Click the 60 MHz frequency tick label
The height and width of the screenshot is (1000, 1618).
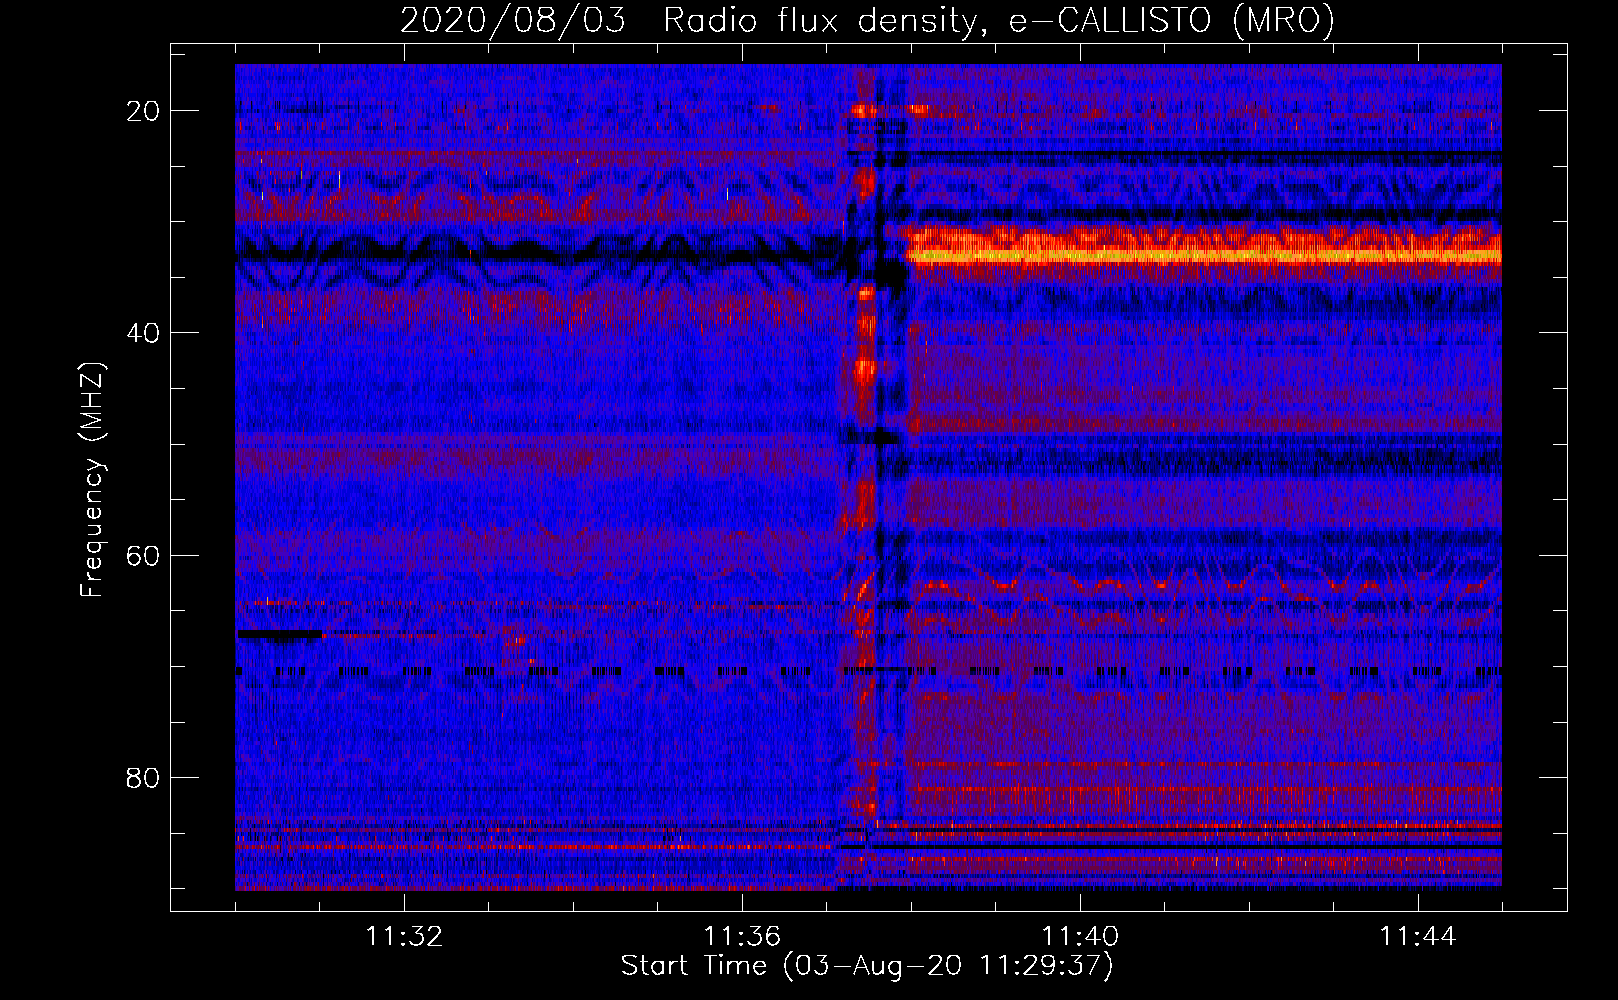[143, 555]
